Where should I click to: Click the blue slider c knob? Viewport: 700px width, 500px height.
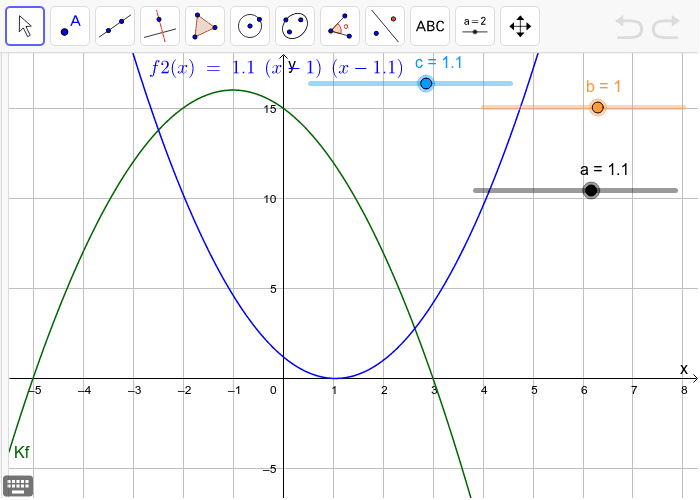(x=426, y=83)
